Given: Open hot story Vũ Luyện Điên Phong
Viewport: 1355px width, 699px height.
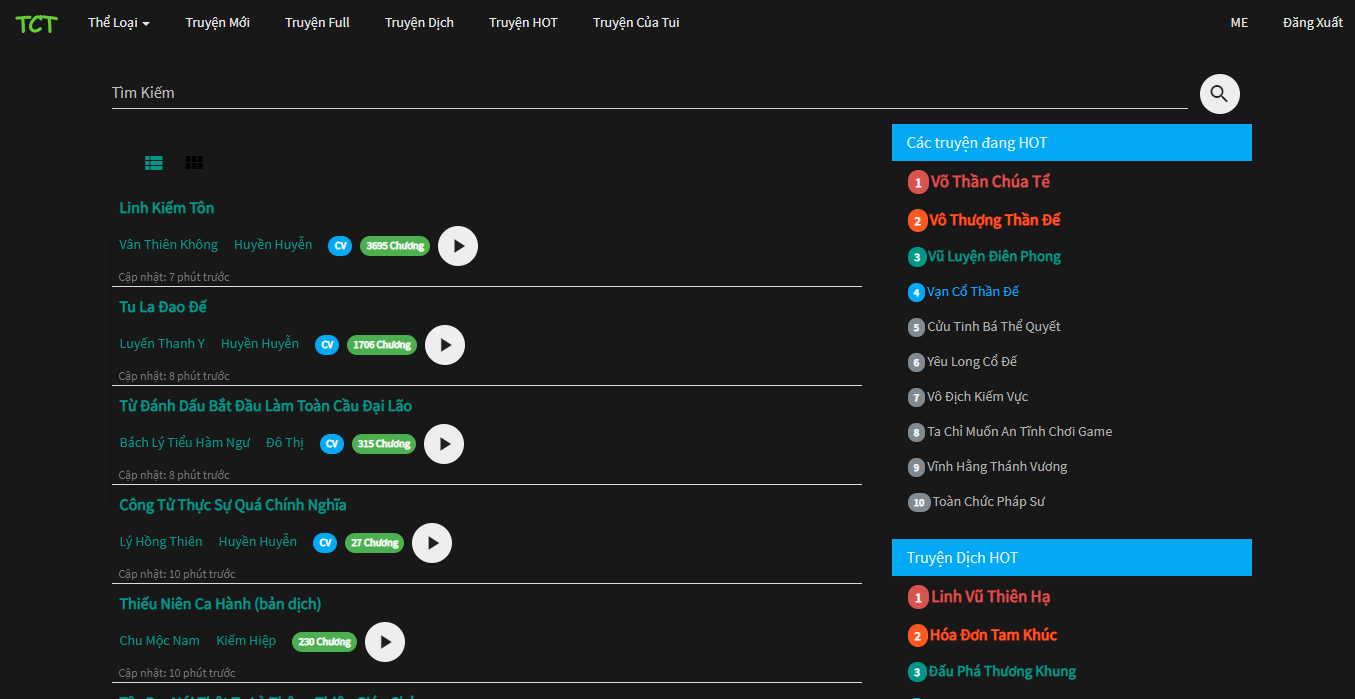Looking at the screenshot, I should pos(994,257).
